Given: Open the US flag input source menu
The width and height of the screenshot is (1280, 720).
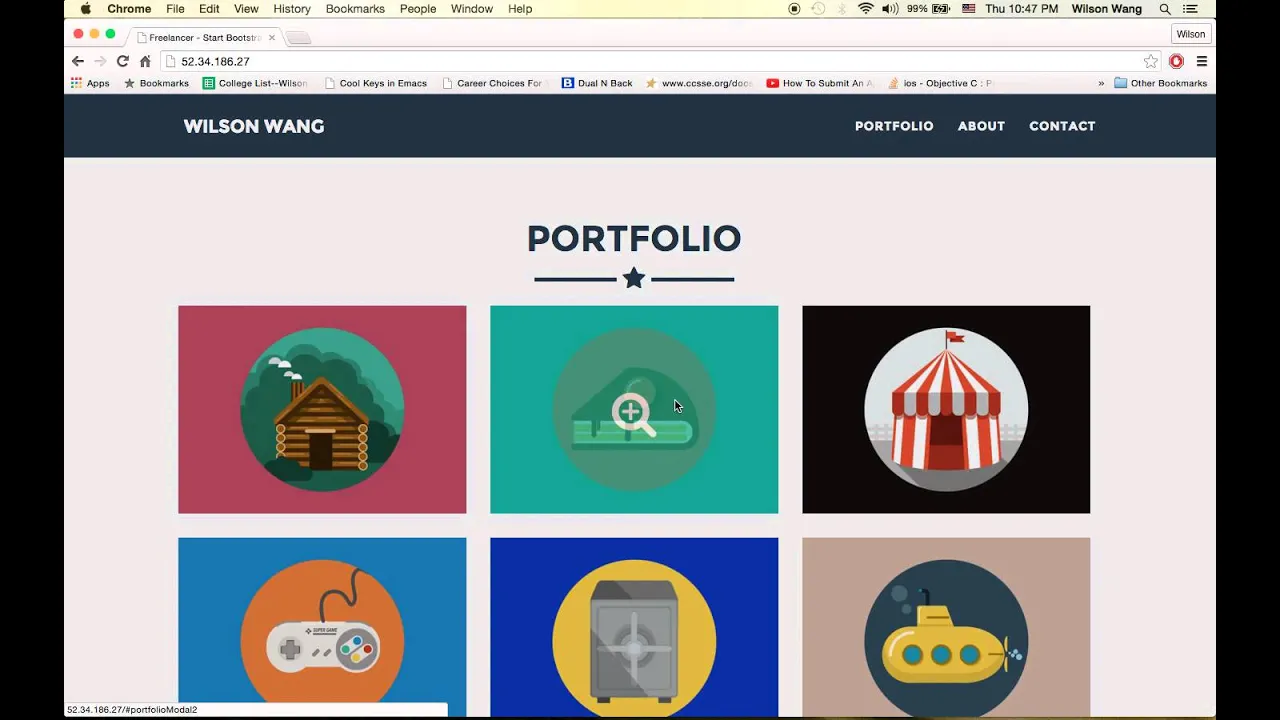Looking at the screenshot, I should pos(969,9).
